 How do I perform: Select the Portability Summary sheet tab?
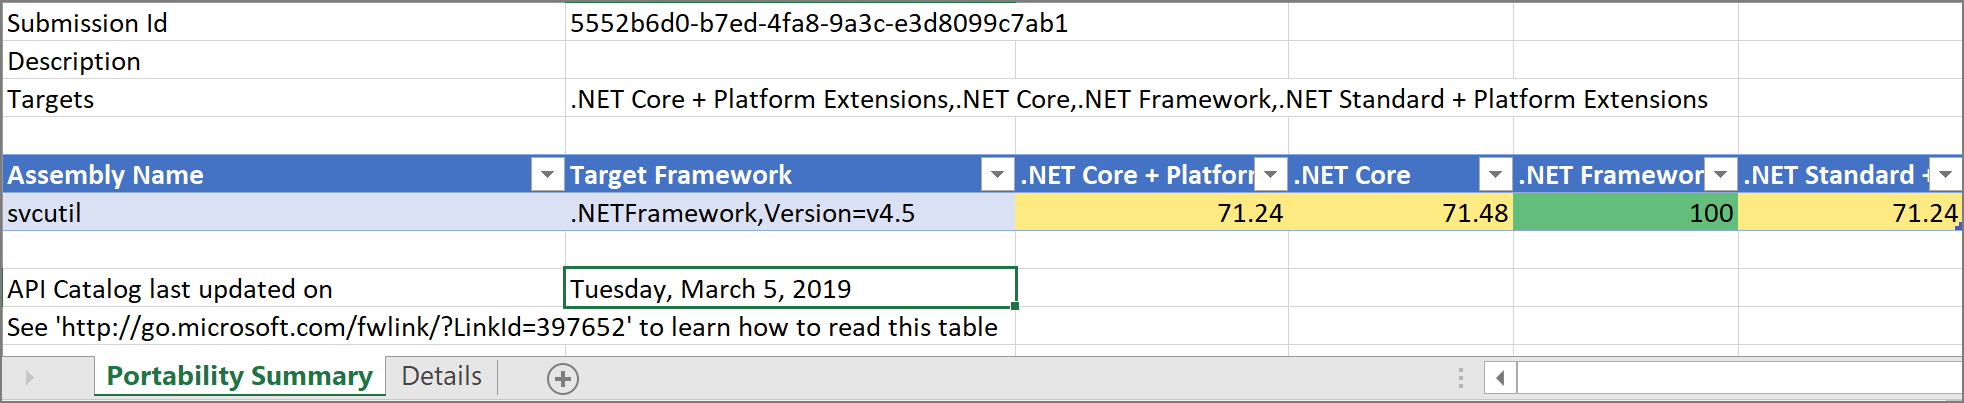pos(240,376)
